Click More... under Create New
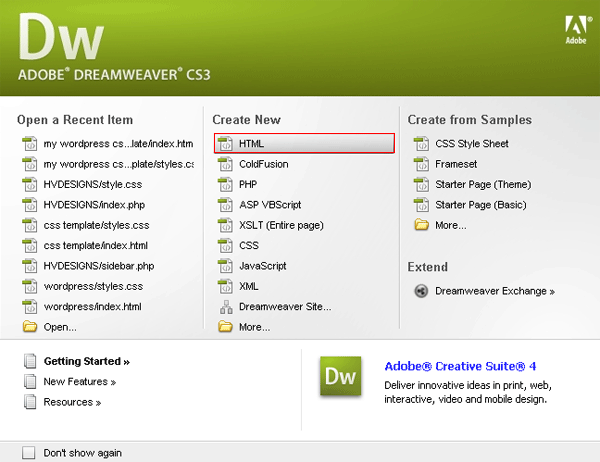The height and width of the screenshot is (462, 600). (254, 327)
